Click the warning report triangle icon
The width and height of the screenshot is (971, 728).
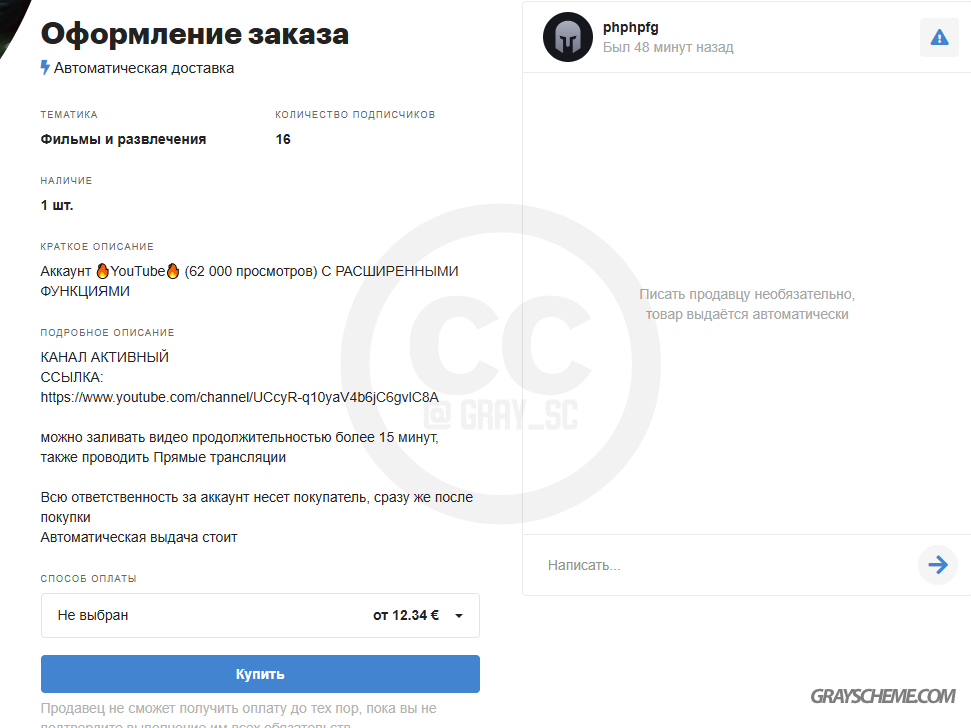pos(939,38)
